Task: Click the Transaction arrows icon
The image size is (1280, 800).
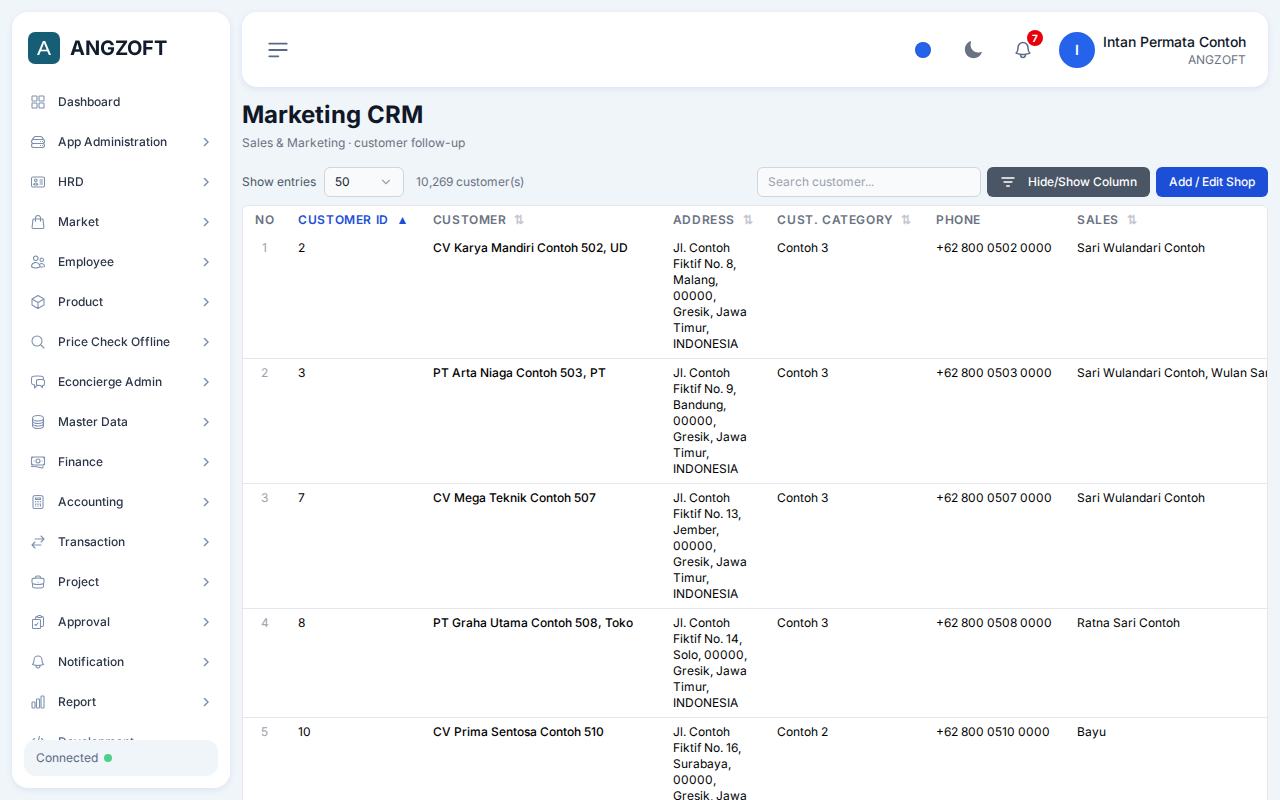Action: (x=38, y=542)
